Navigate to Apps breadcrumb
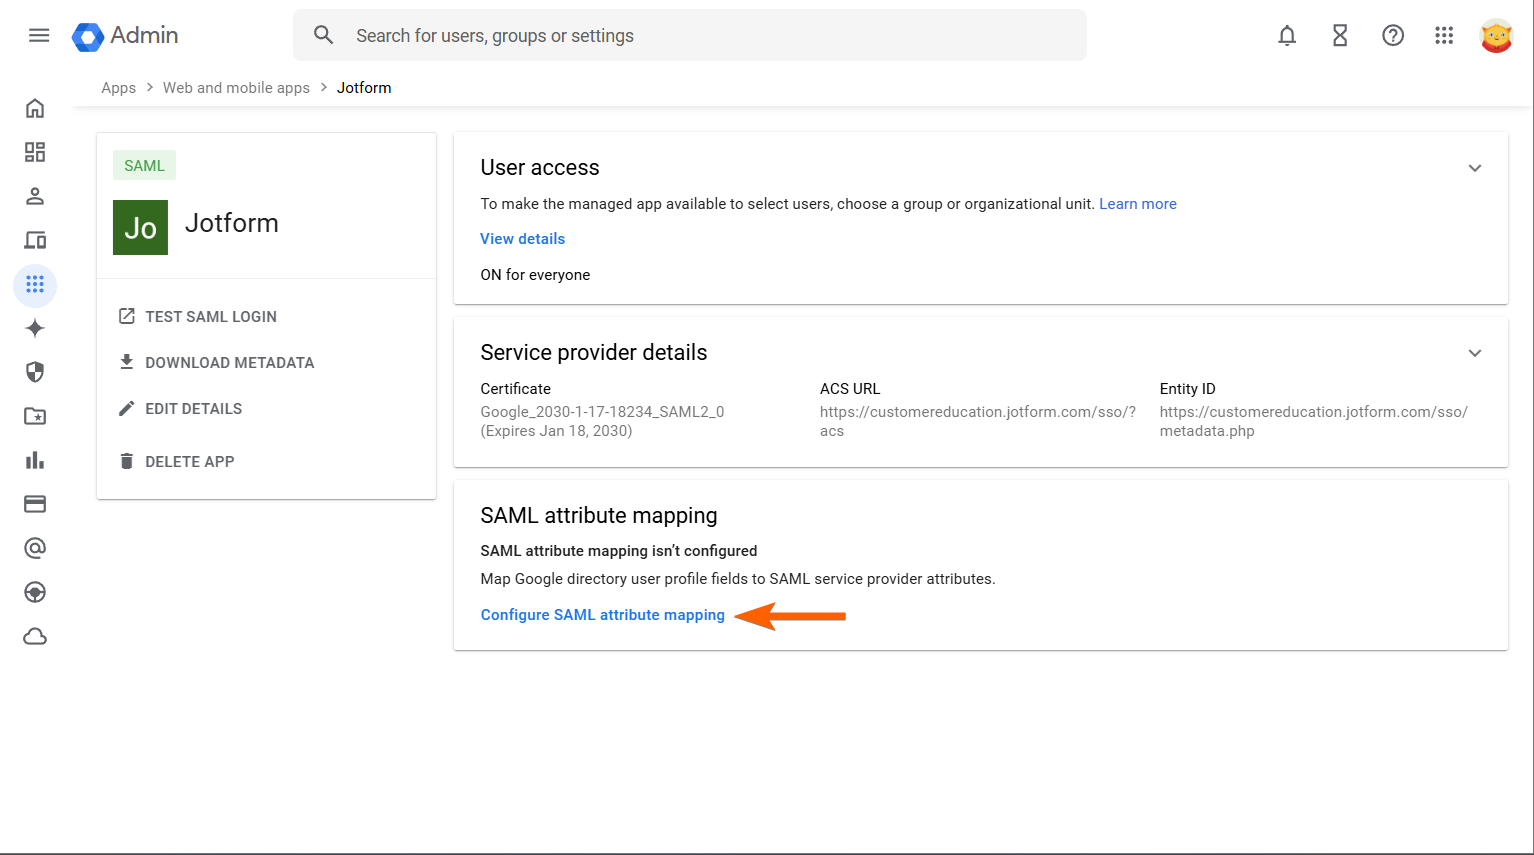 pos(118,88)
